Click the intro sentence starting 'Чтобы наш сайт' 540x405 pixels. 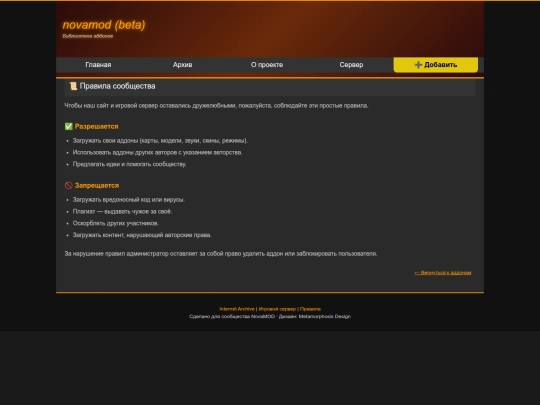tap(216, 105)
